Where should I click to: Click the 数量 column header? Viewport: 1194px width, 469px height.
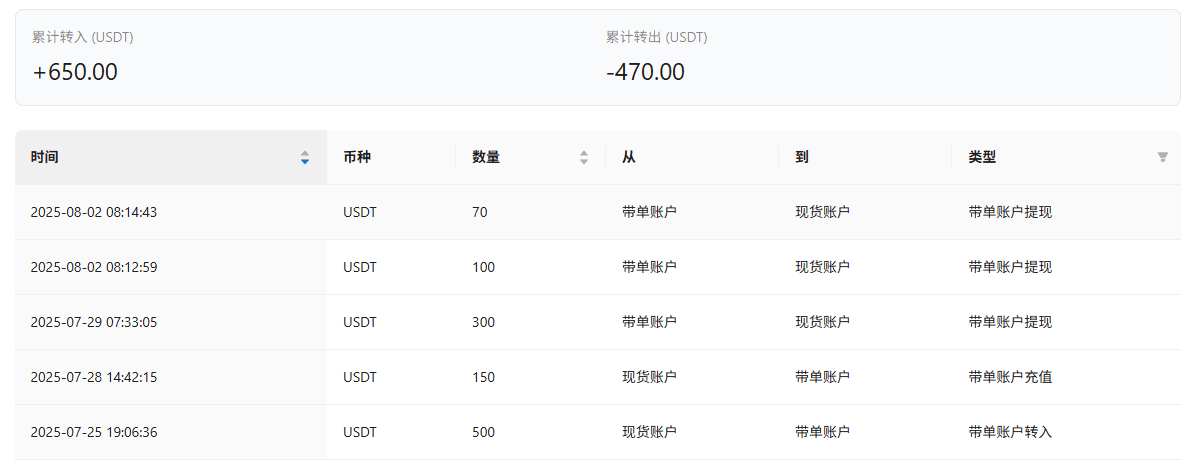(x=531, y=158)
